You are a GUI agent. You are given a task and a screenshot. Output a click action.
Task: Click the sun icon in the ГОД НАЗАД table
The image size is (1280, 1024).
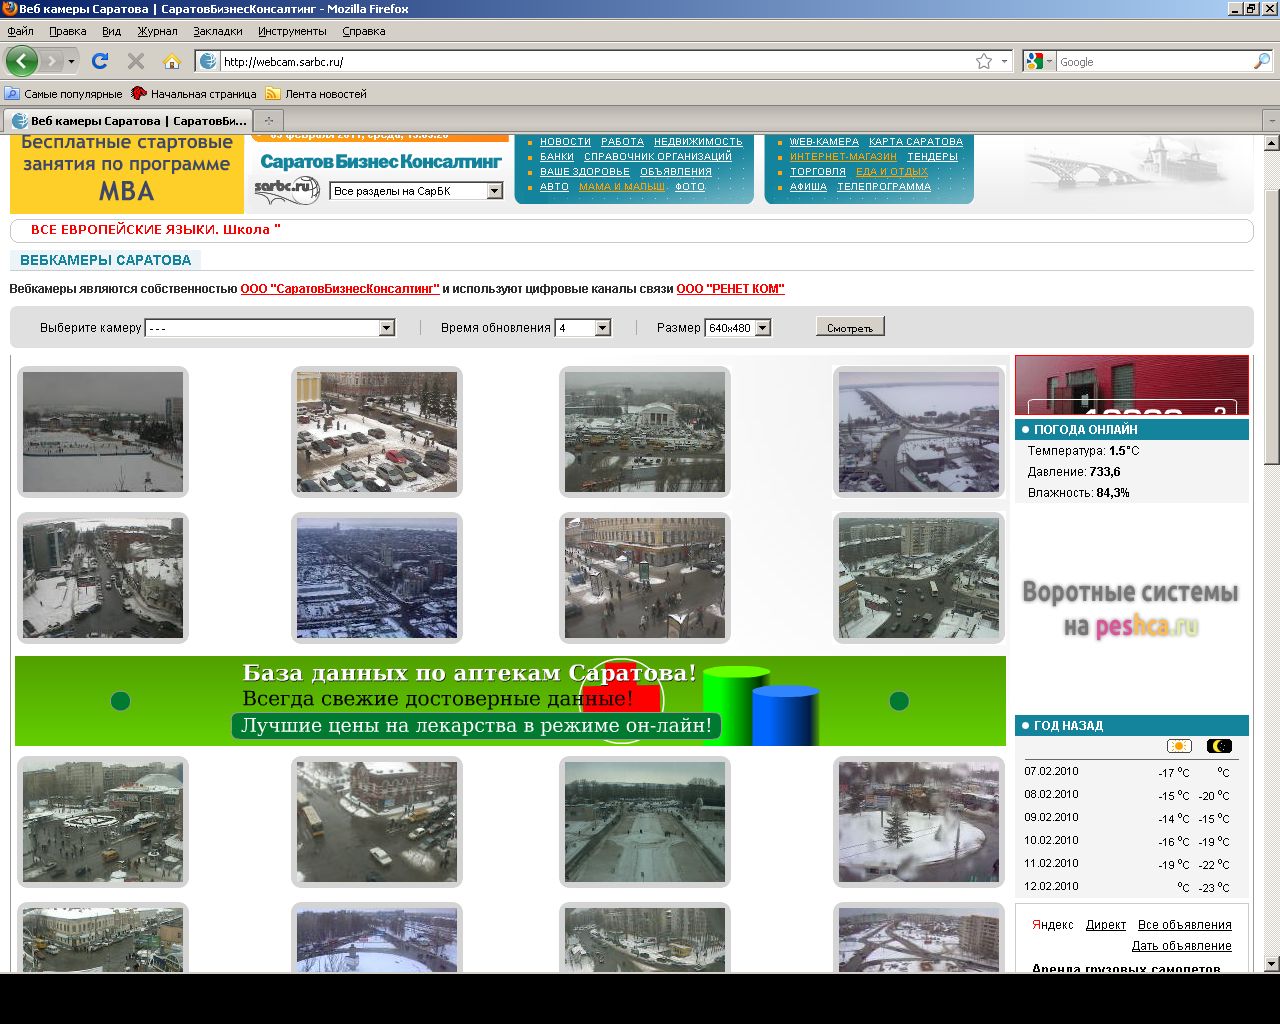coord(1180,746)
